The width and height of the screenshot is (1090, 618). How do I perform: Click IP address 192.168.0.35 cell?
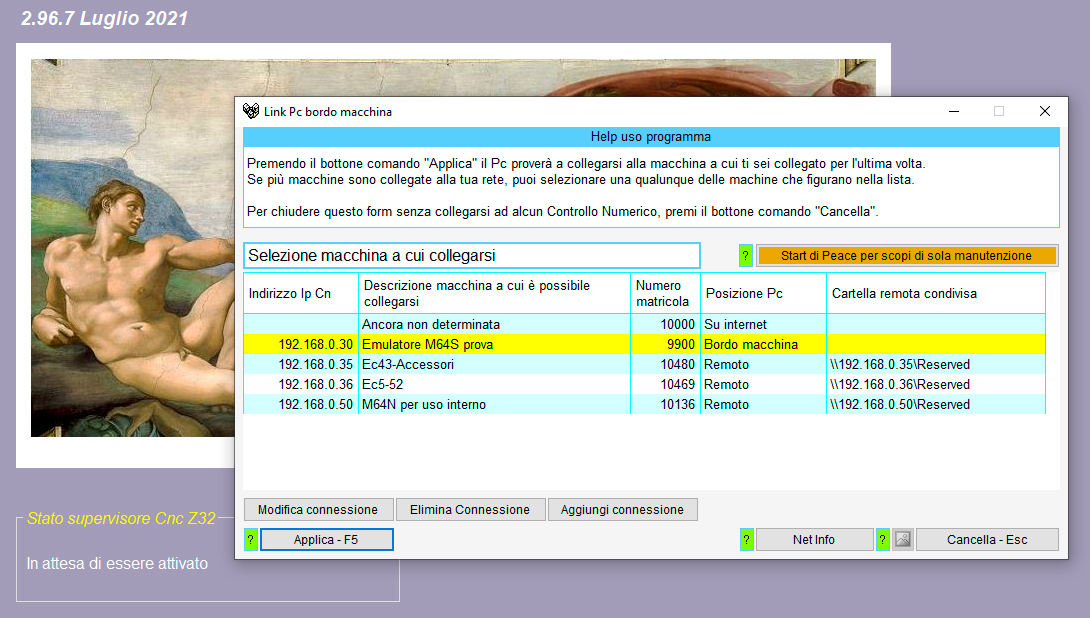(x=301, y=364)
